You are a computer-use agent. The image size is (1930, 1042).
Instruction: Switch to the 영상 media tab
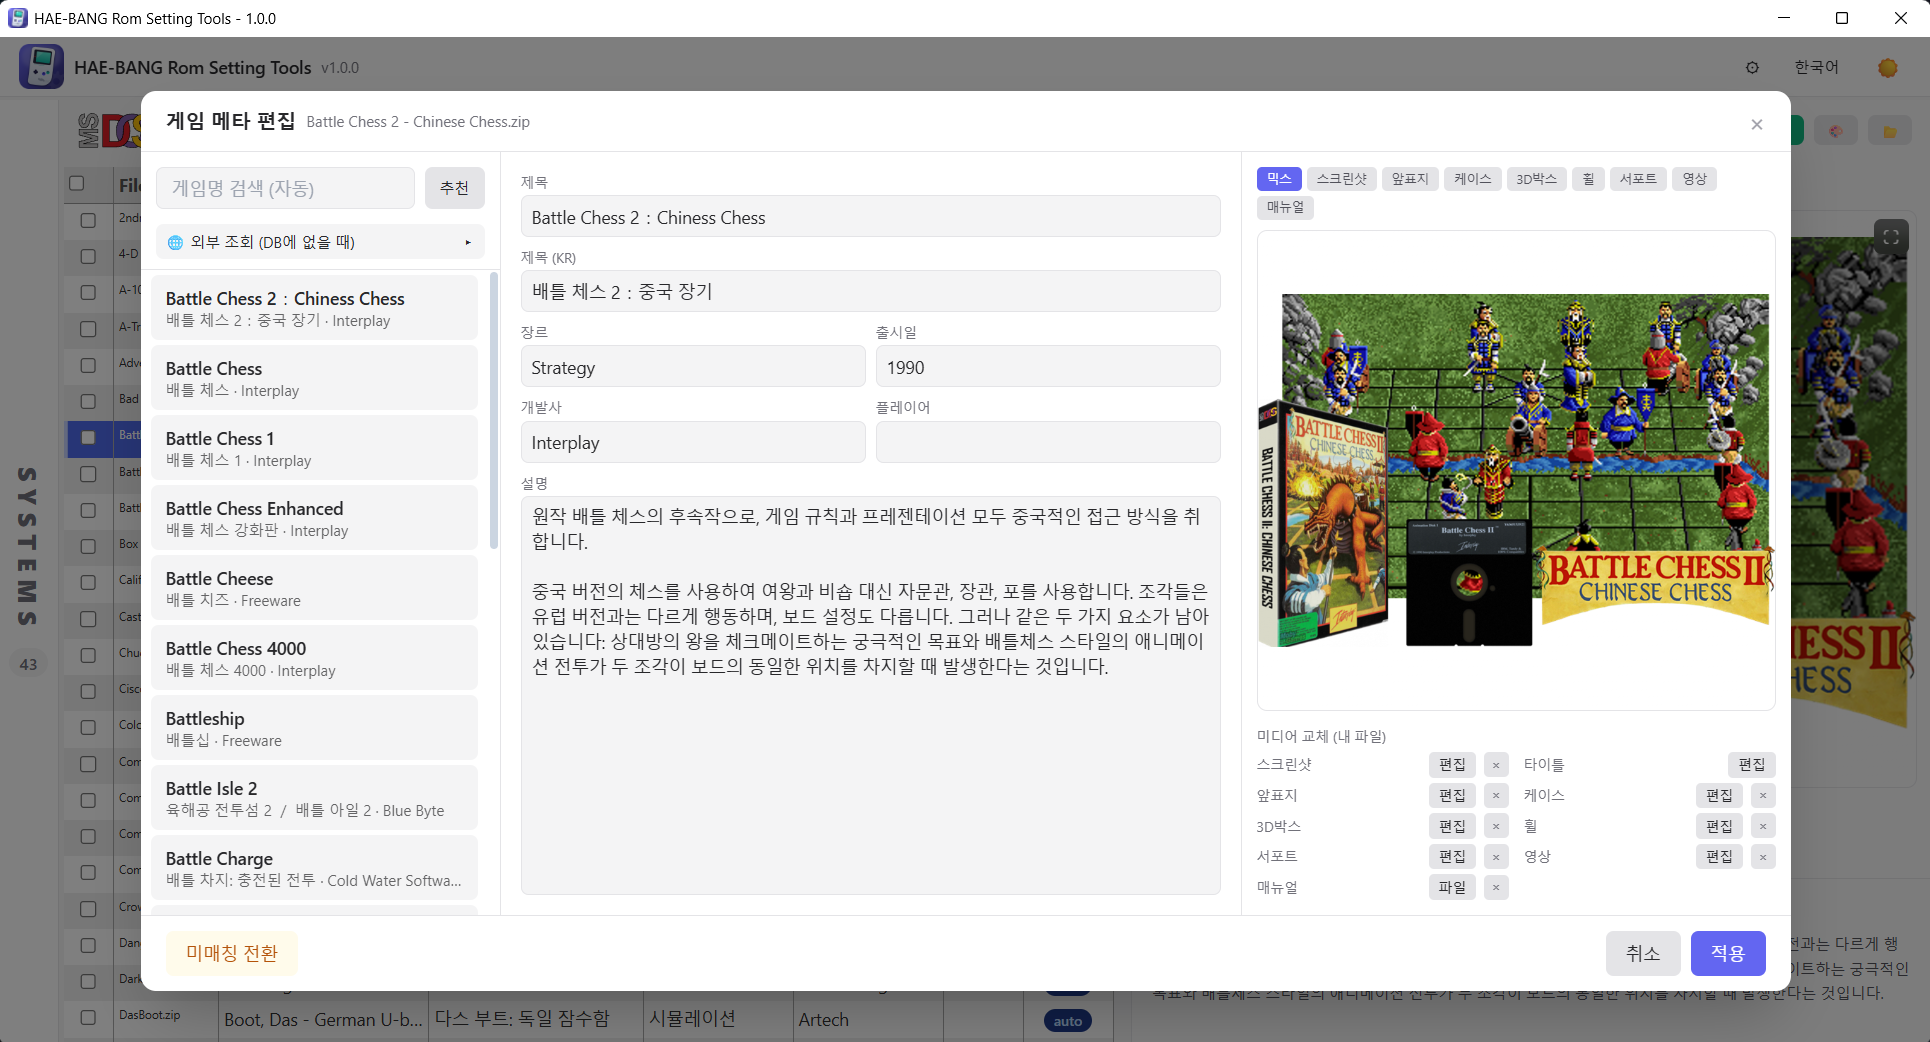click(x=1694, y=179)
